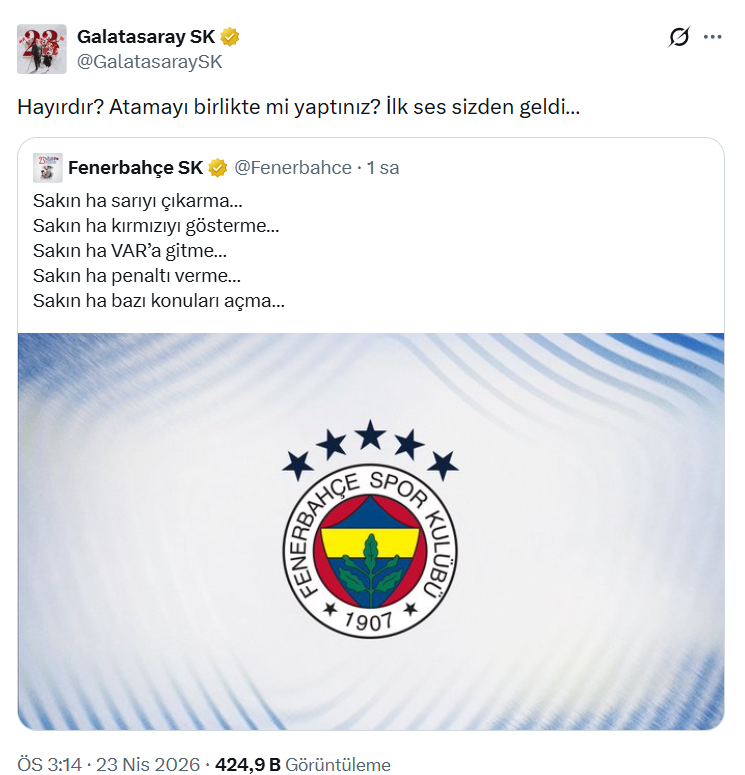The image size is (745, 775).
Task: Open the three-dot more options menu
Action: click(712, 37)
